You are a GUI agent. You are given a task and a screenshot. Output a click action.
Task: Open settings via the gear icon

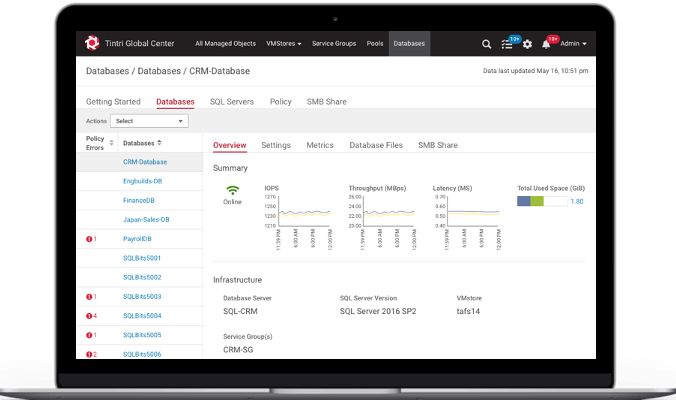point(527,44)
